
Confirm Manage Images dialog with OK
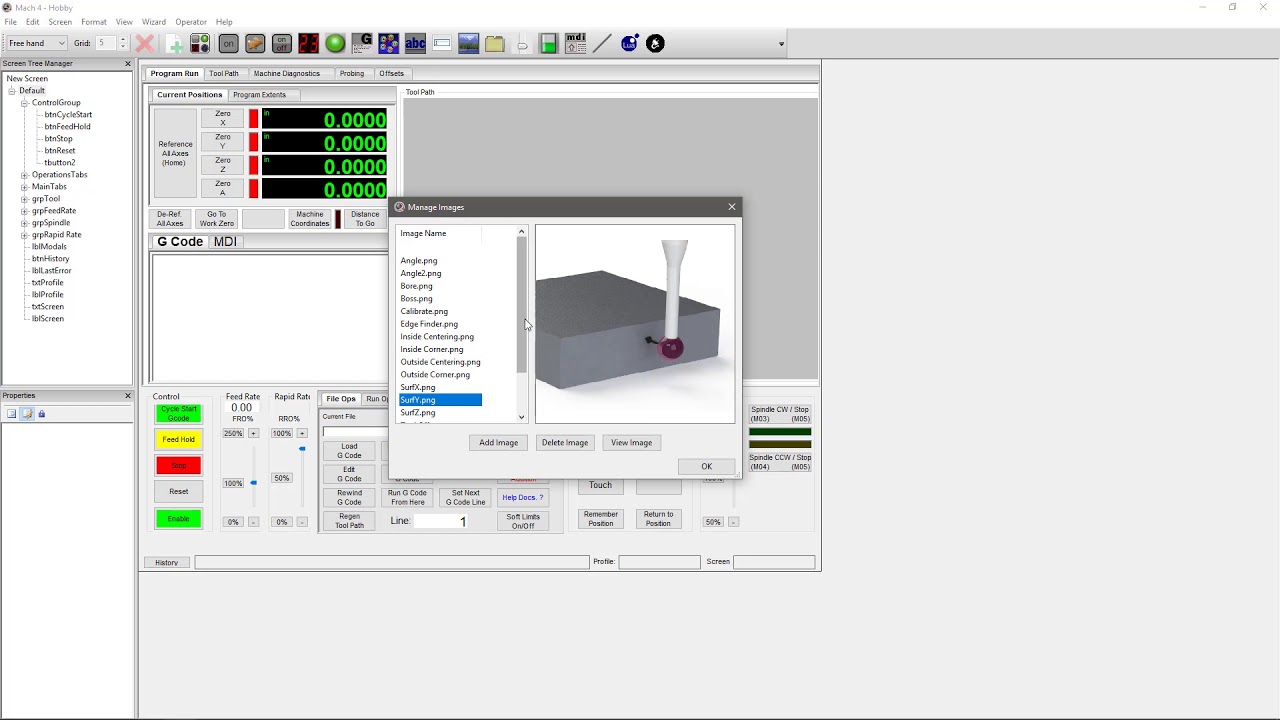coord(706,467)
